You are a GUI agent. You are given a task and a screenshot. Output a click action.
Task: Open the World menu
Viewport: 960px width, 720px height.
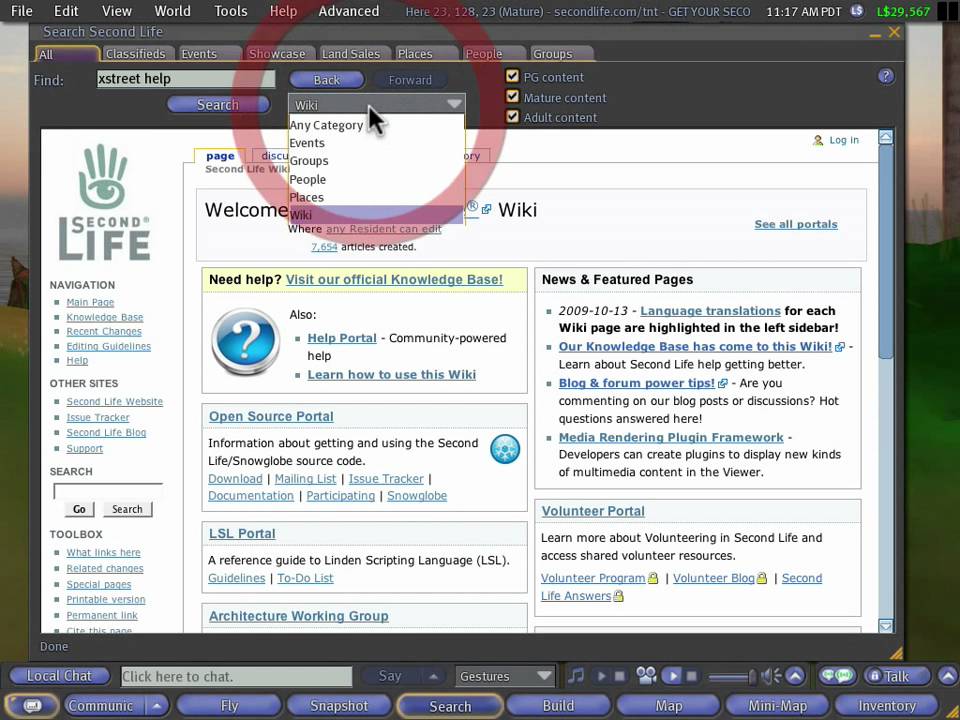point(172,11)
